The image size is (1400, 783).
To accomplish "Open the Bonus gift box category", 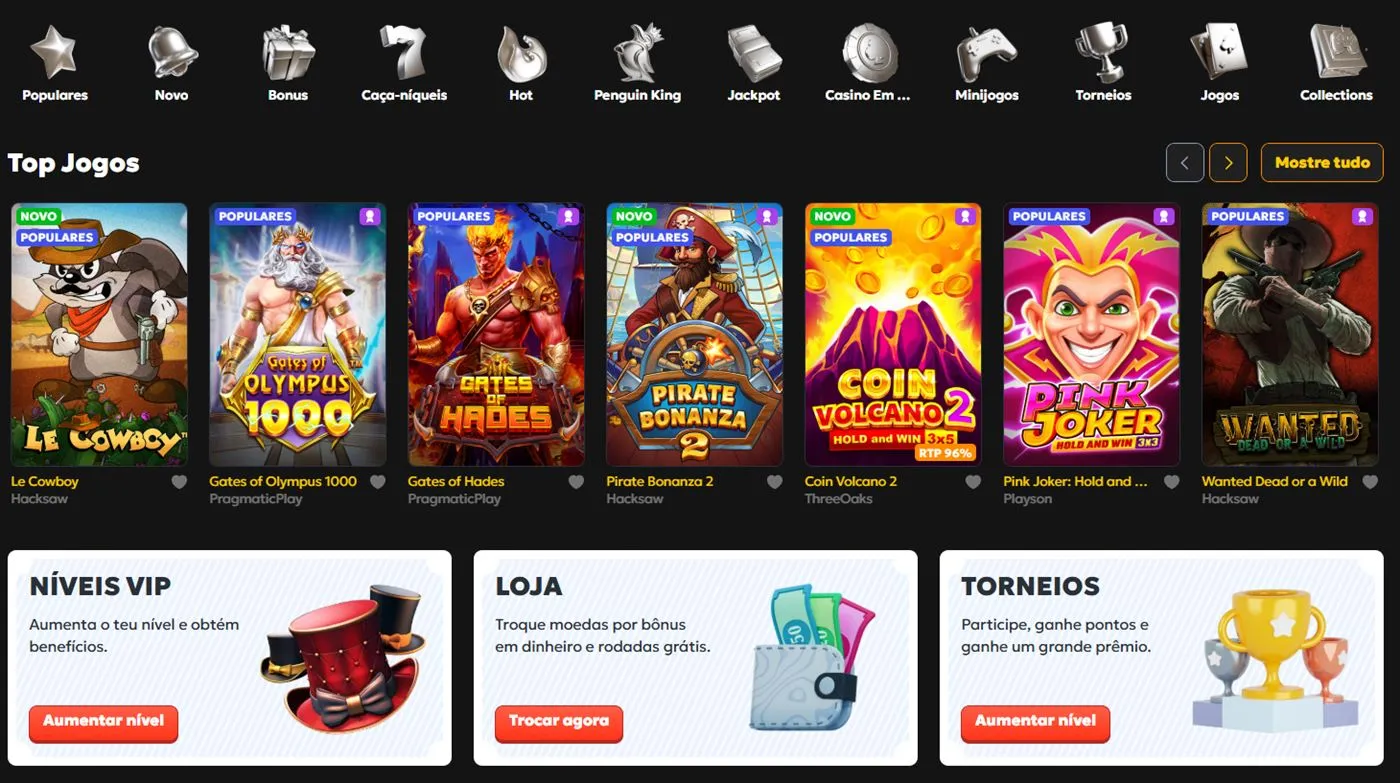I will [x=288, y=63].
